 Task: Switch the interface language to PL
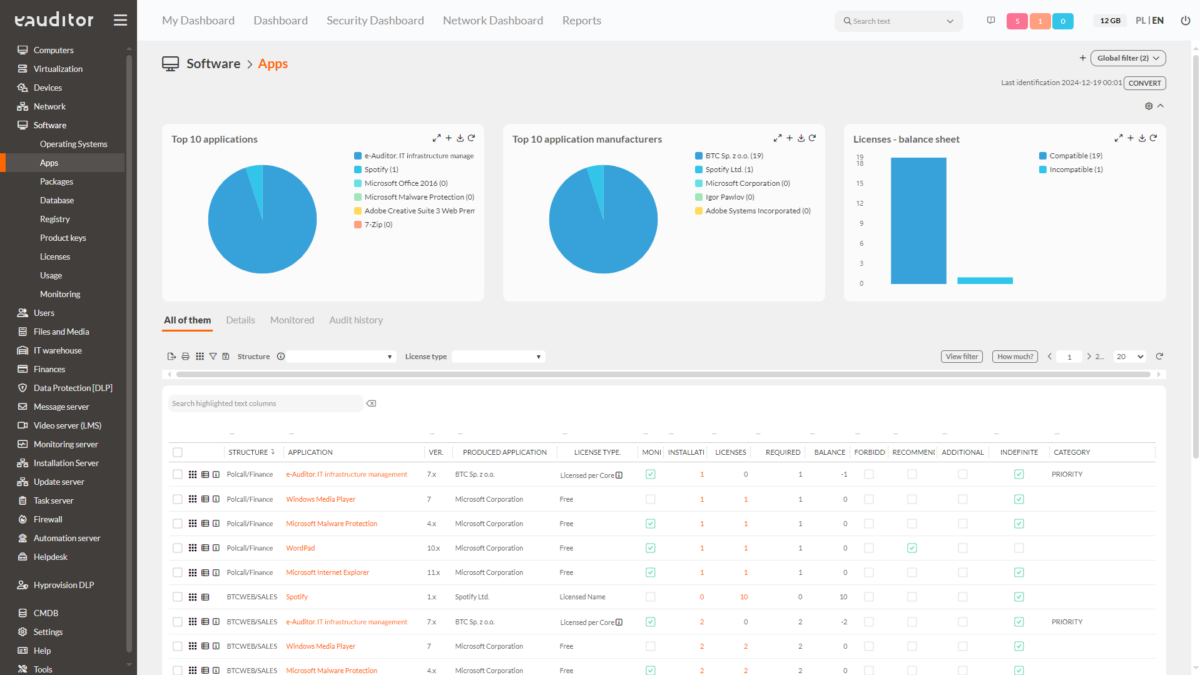click(1141, 20)
